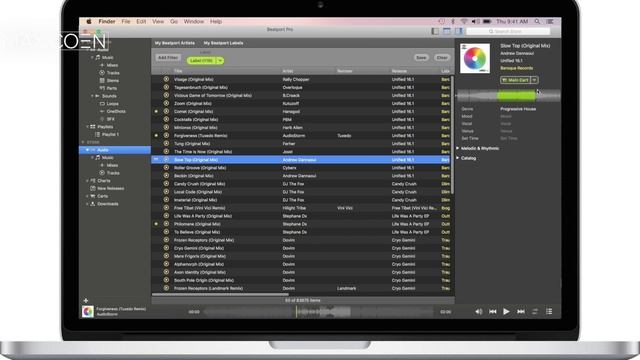This screenshot has width=640, height=360.
Task: Seek in the bottom player waveform
Action: [x=318, y=312]
